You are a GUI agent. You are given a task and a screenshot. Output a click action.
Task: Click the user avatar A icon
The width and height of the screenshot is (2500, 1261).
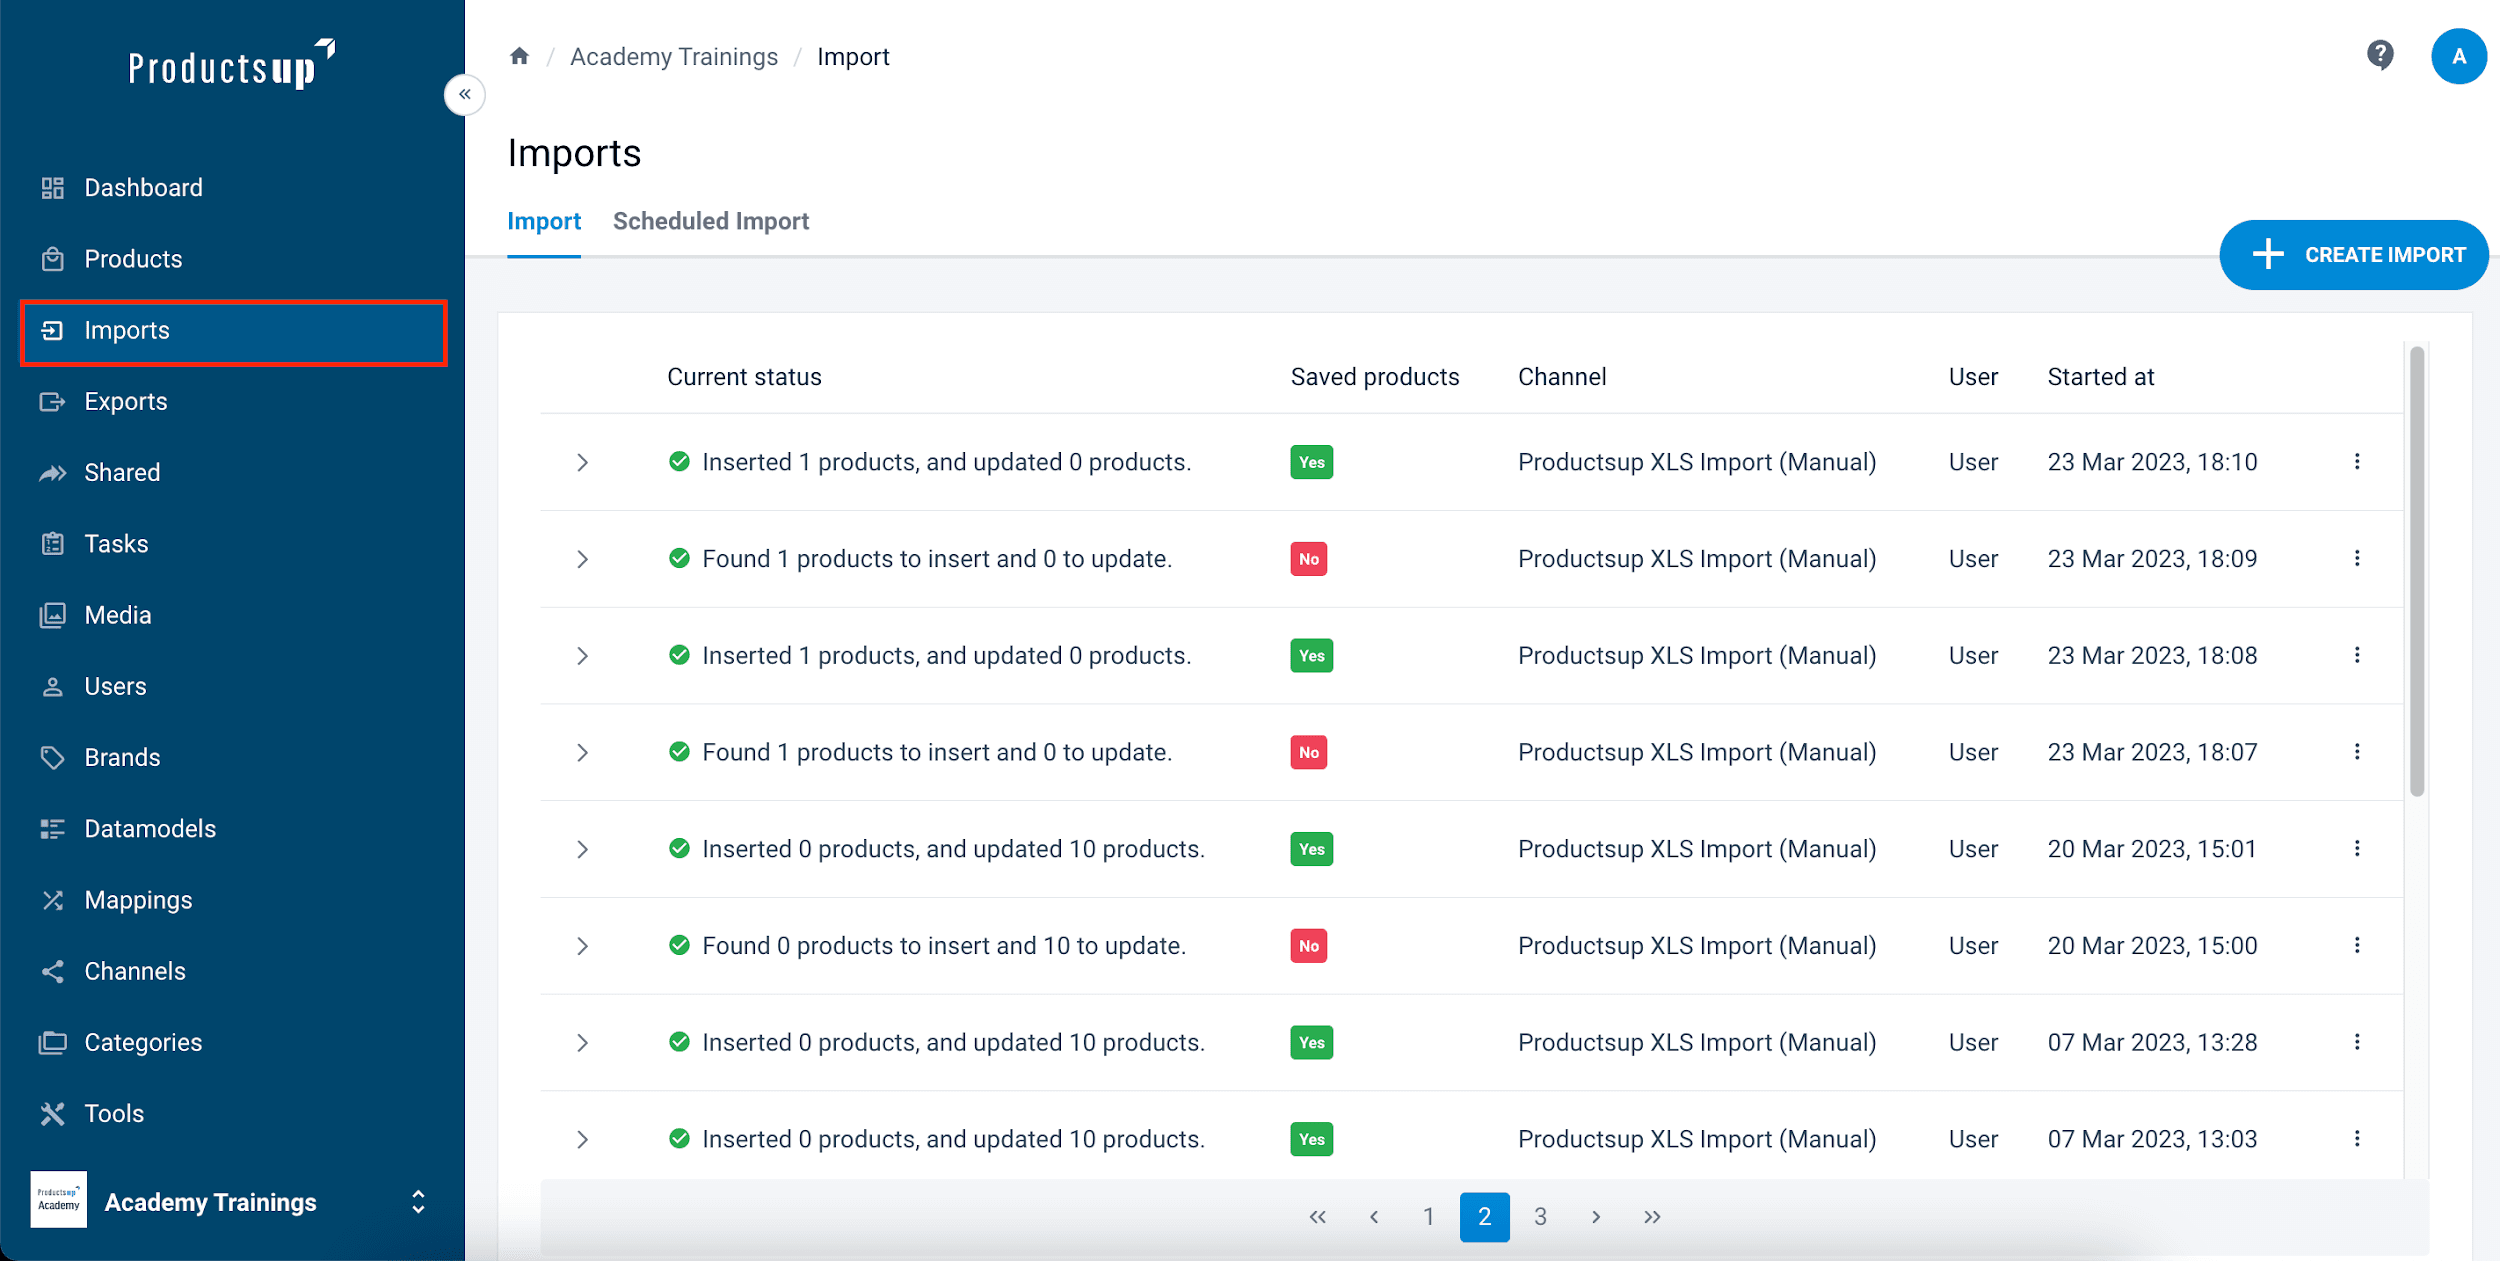2459,56
